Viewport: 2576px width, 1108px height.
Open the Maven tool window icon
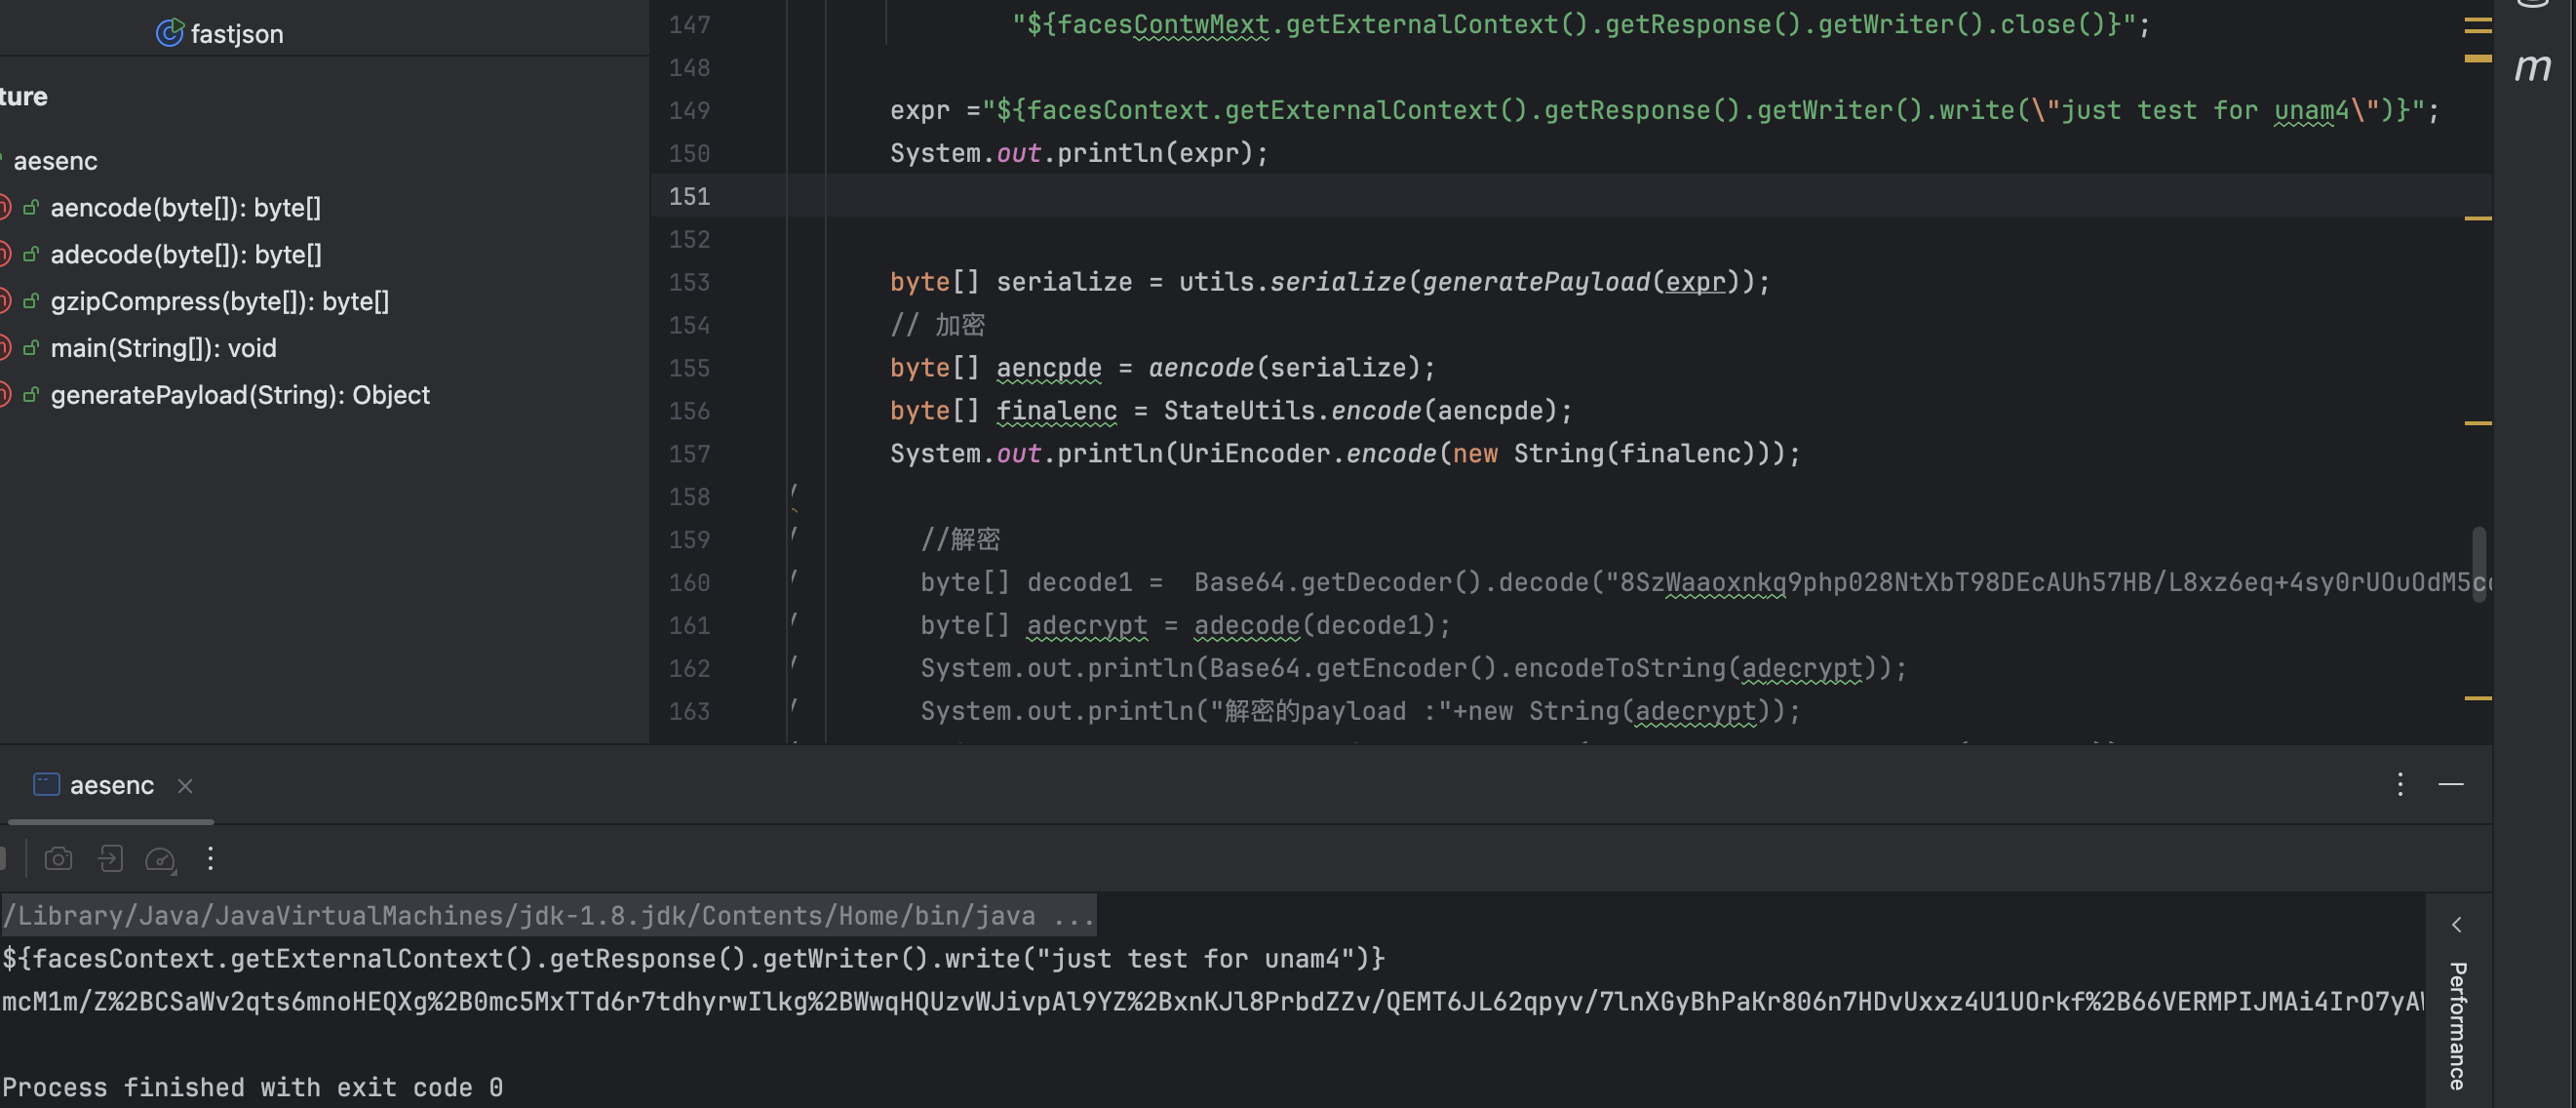[2532, 68]
